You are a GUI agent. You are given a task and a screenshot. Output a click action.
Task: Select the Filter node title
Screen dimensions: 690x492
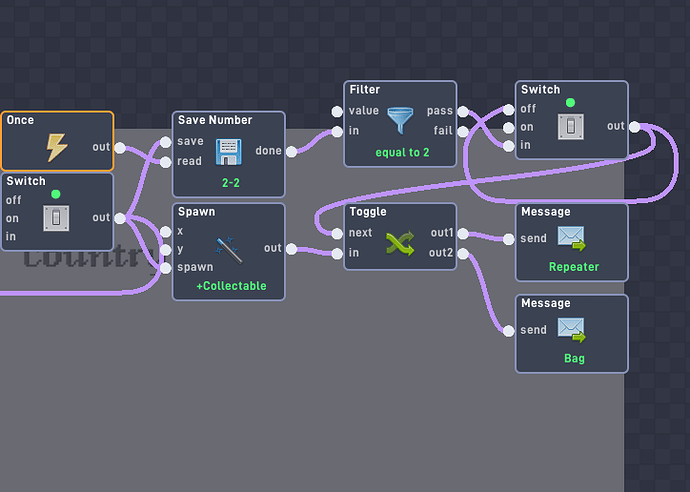pos(365,90)
